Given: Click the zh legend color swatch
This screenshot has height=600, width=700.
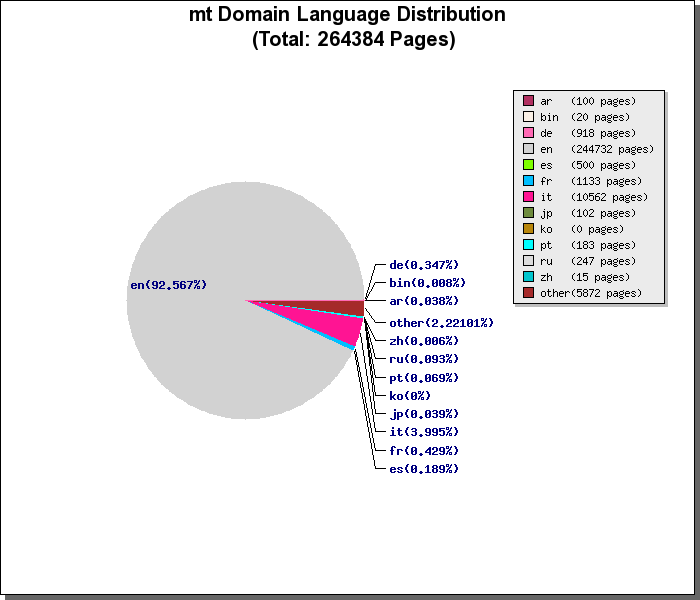Looking at the screenshot, I should click(x=528, y=277).
